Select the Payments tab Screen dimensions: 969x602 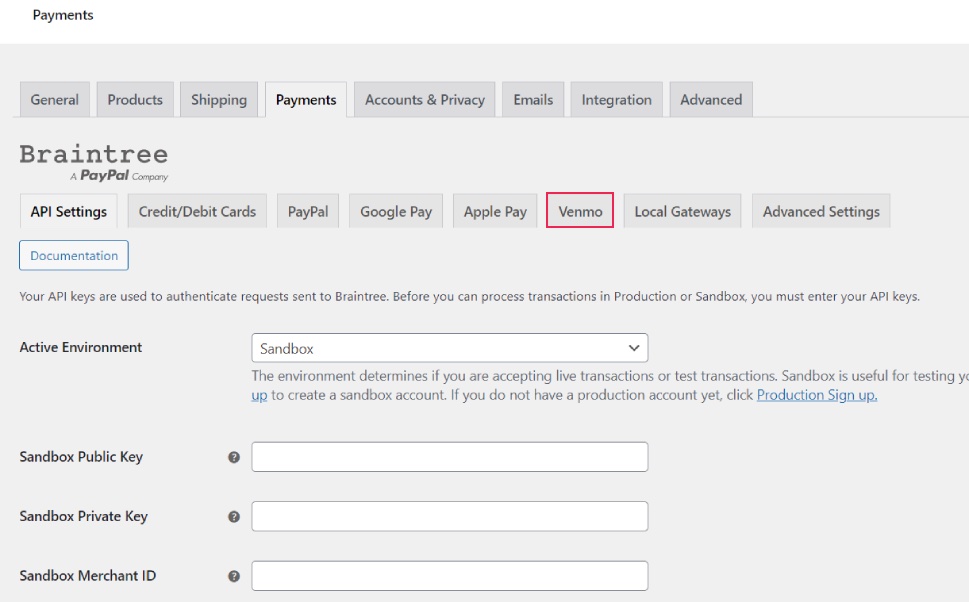pos(306,100)
